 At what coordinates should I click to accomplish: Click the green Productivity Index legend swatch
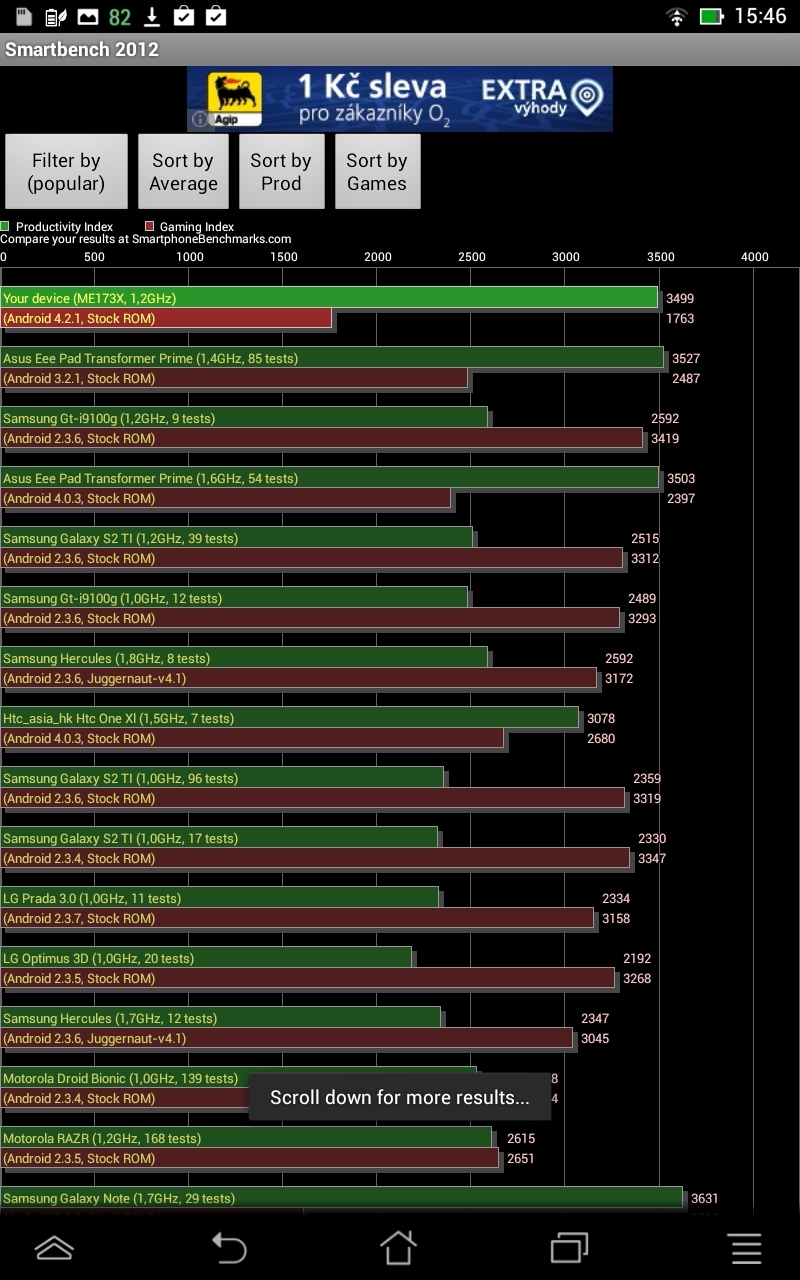(6, 227)
